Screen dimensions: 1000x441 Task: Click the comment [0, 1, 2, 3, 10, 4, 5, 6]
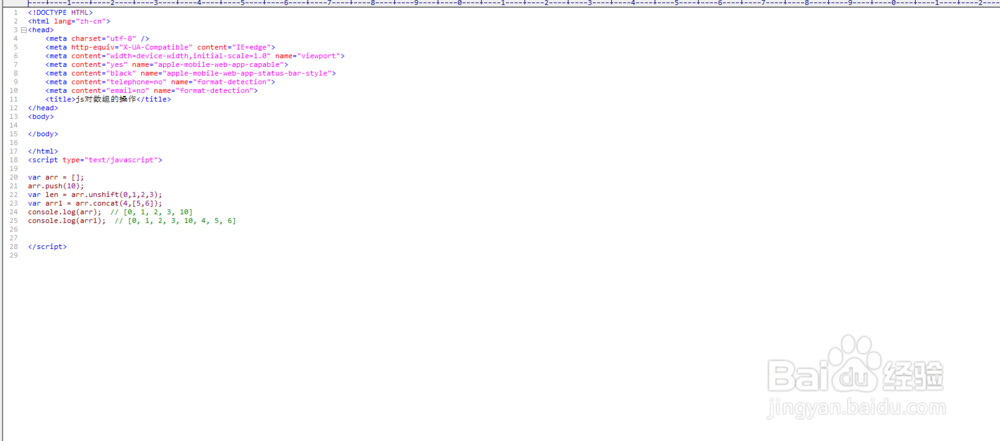[x=175, y=221]
